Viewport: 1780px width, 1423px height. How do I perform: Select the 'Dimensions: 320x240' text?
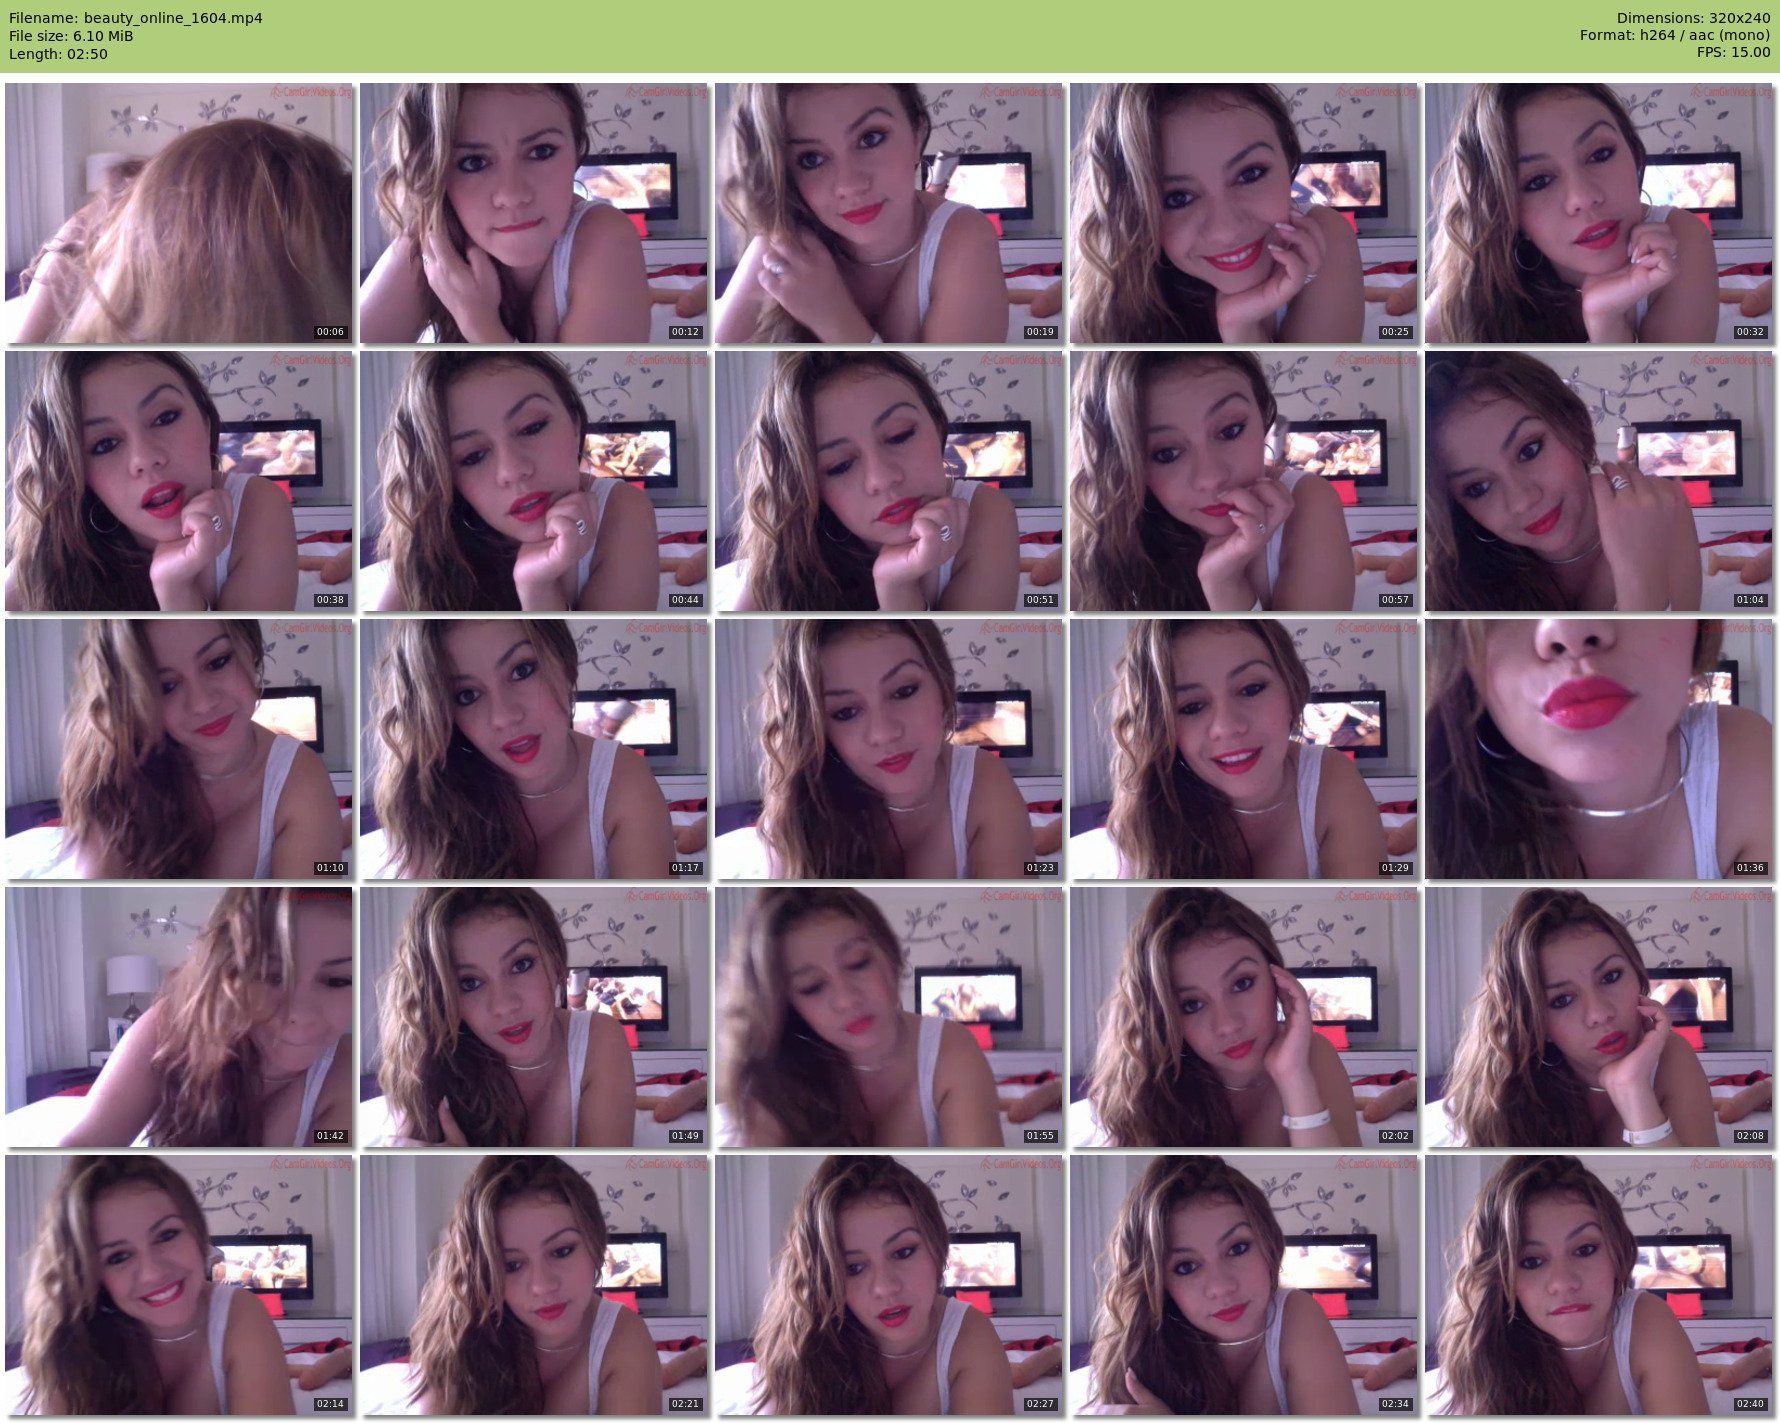(x=1693, y=18)
